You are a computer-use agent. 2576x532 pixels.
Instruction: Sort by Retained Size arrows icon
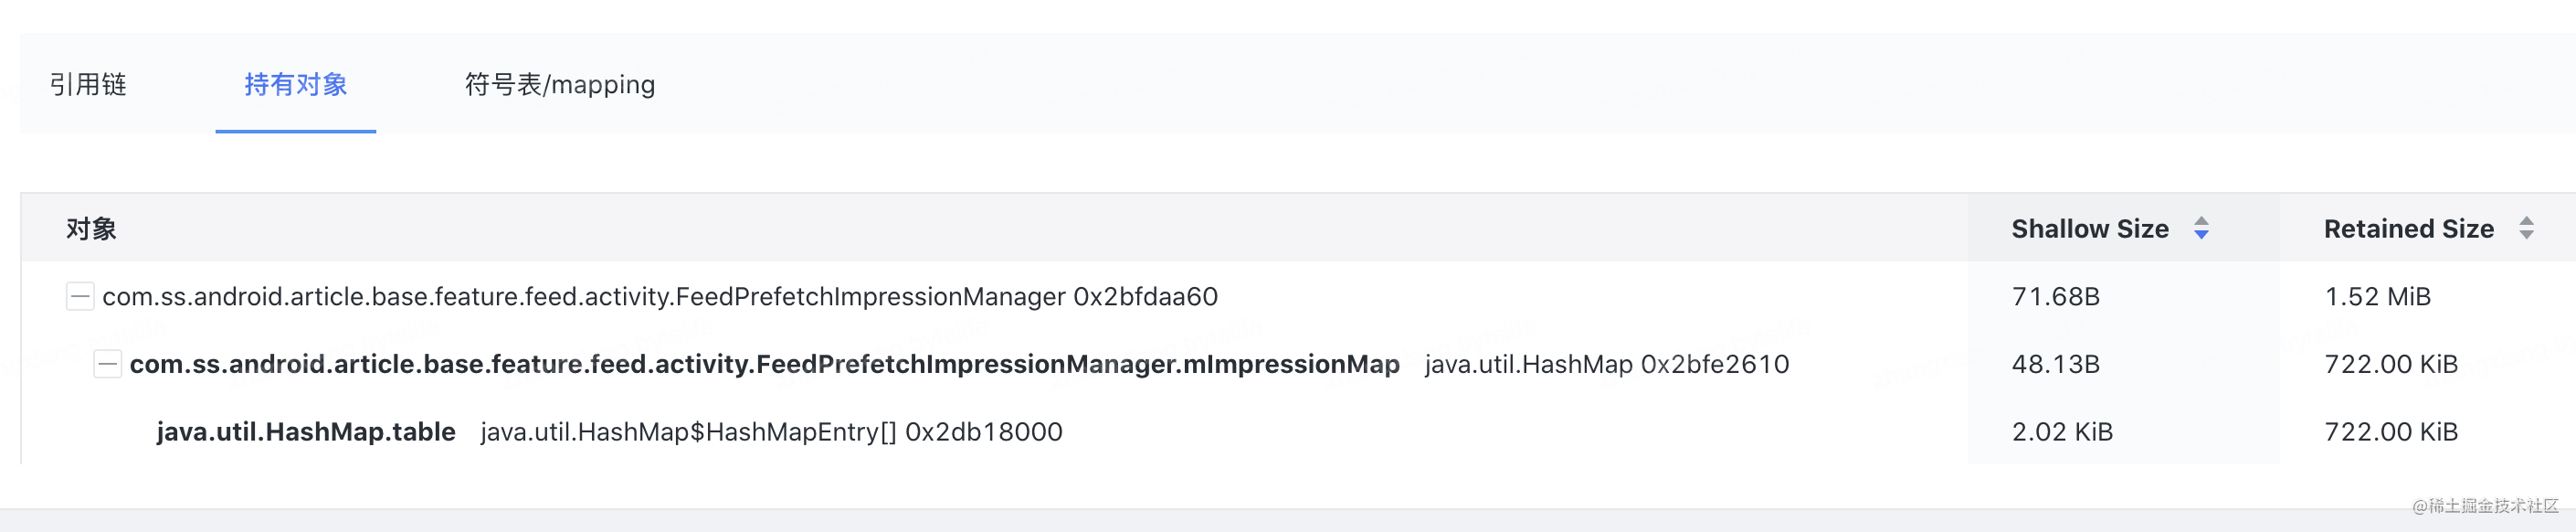(2526, 228)
